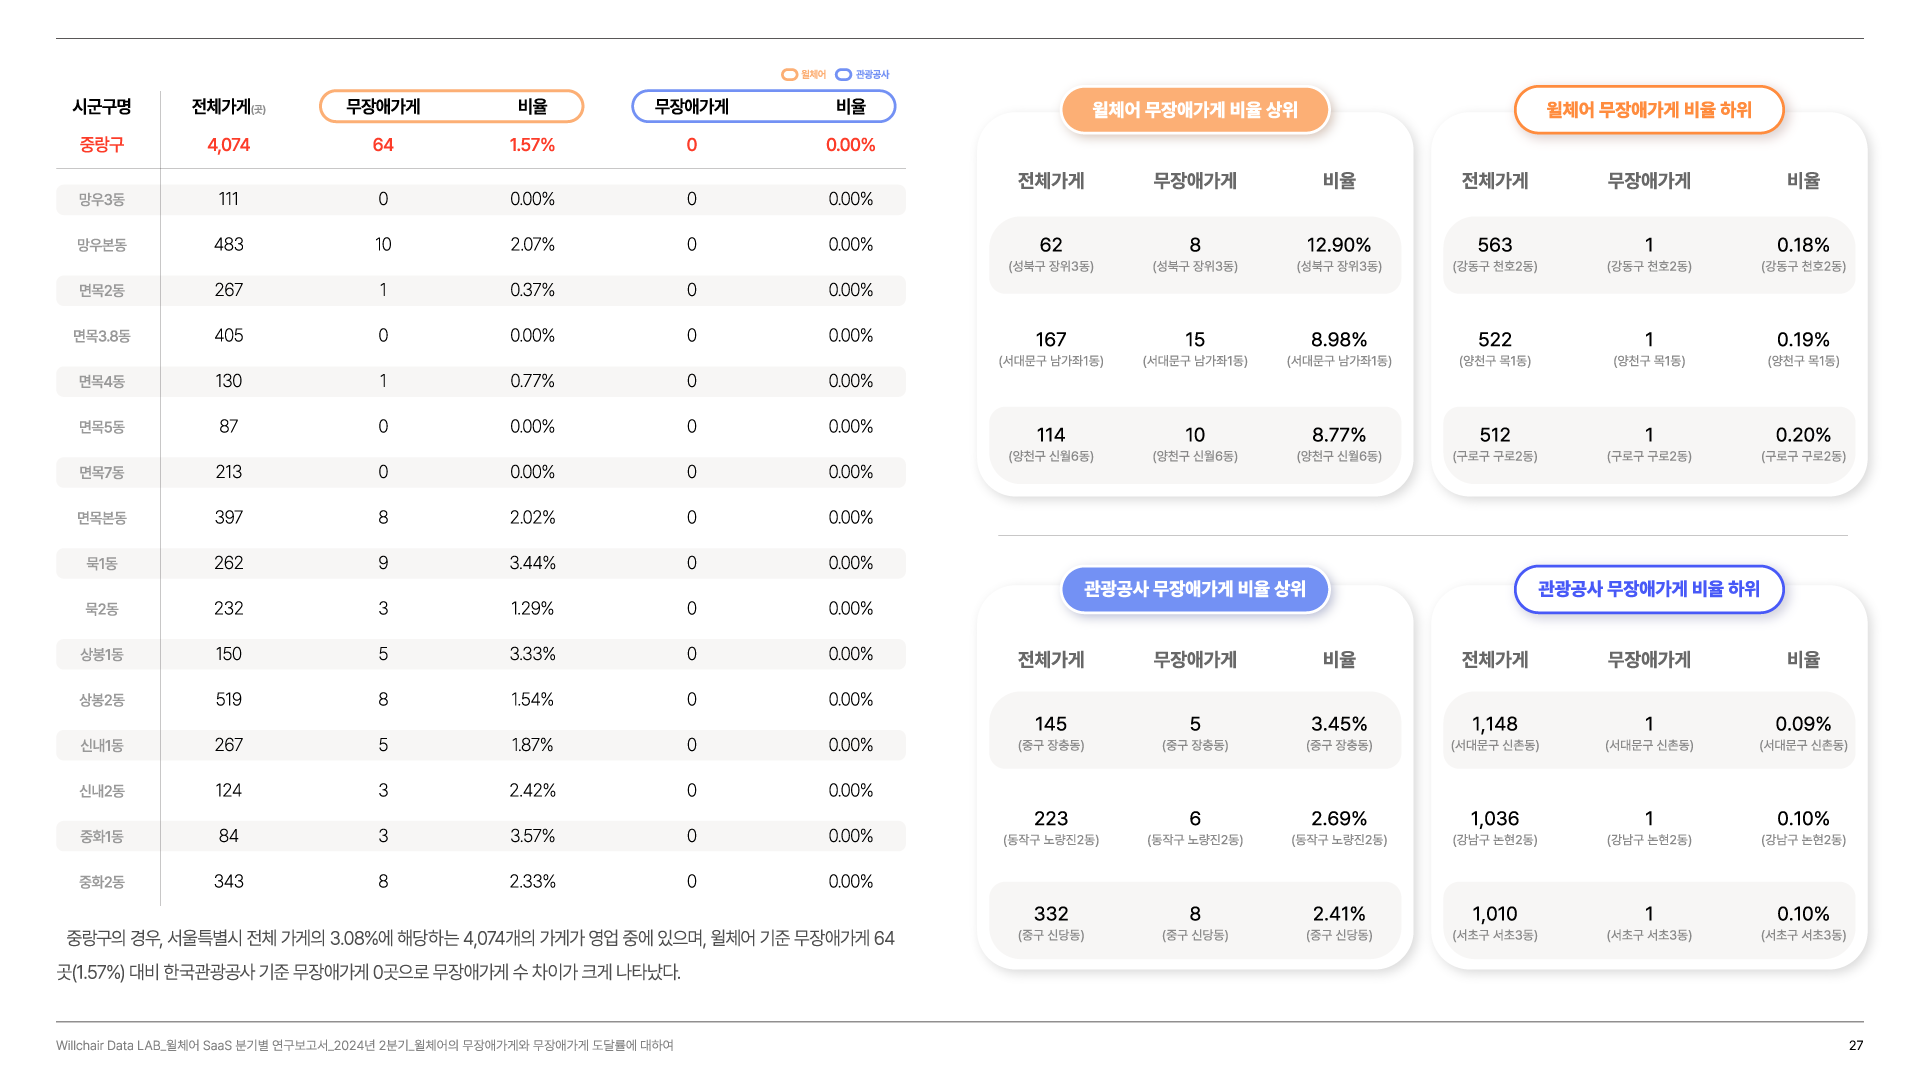The image size is (1920, 1081).
Task: Click the blue 관광공사 legend marker
Action: pyautogui.click(x=843, y=75)
